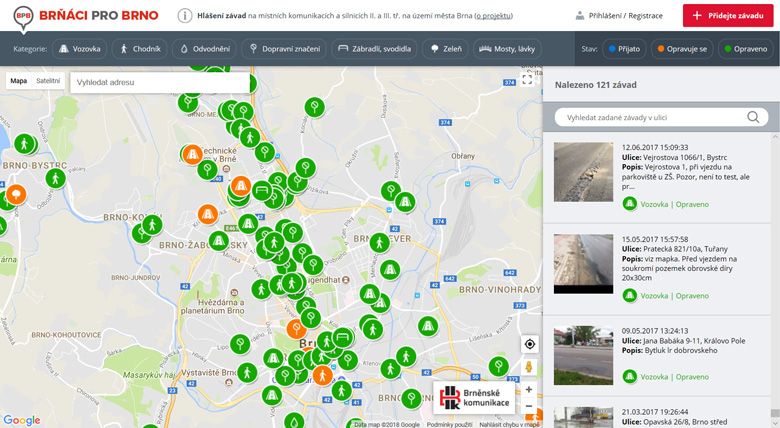
Task: Show only Opraveno status reports
Action: (x=746, y=49)
